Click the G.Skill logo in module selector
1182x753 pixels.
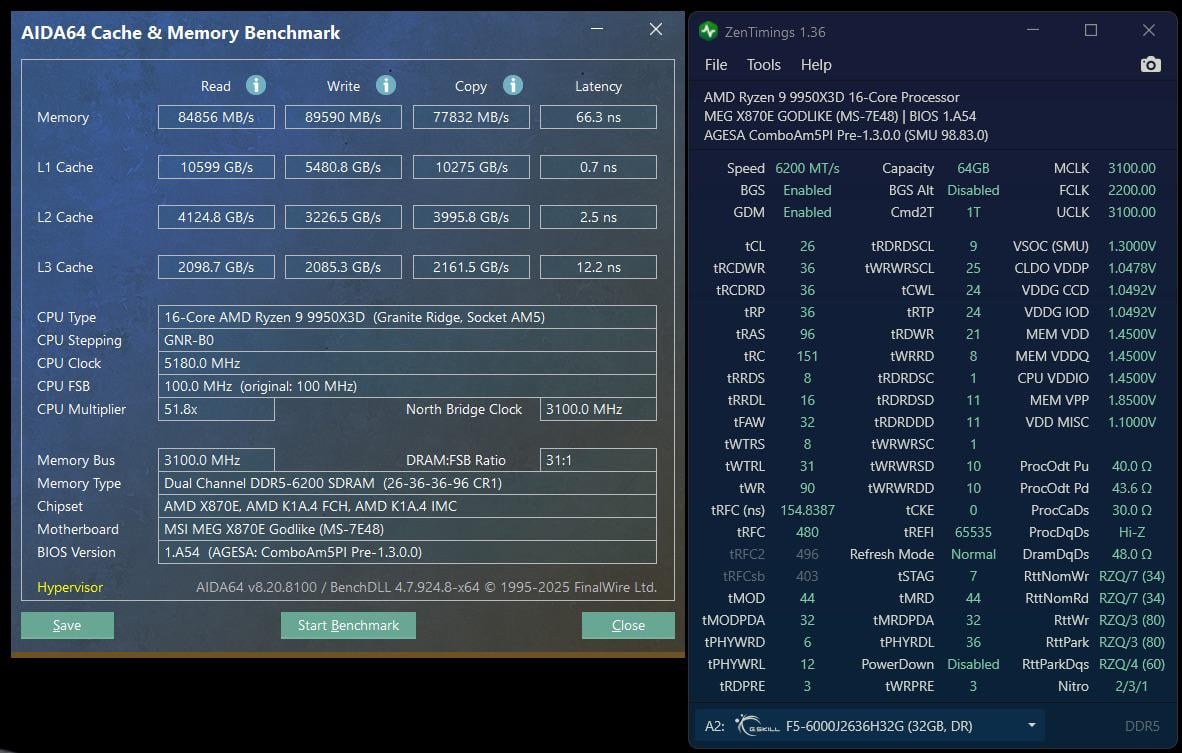click(x=756, y=725)
